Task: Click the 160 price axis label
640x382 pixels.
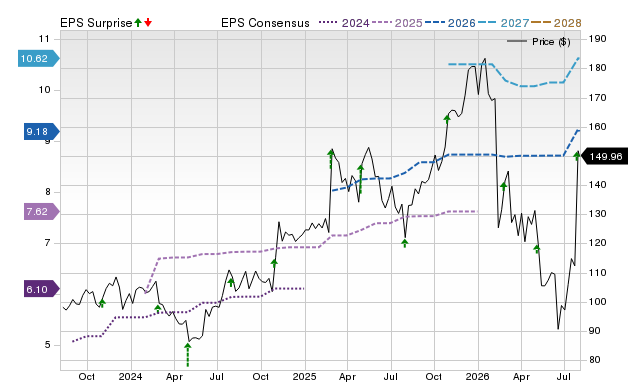Action: coord(598,127)
